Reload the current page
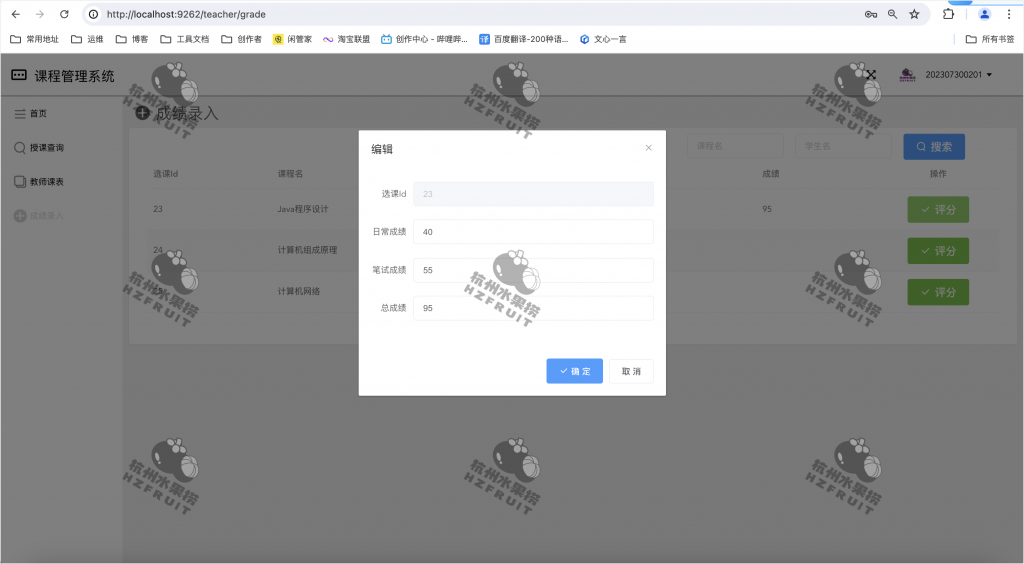 point(64,14)
